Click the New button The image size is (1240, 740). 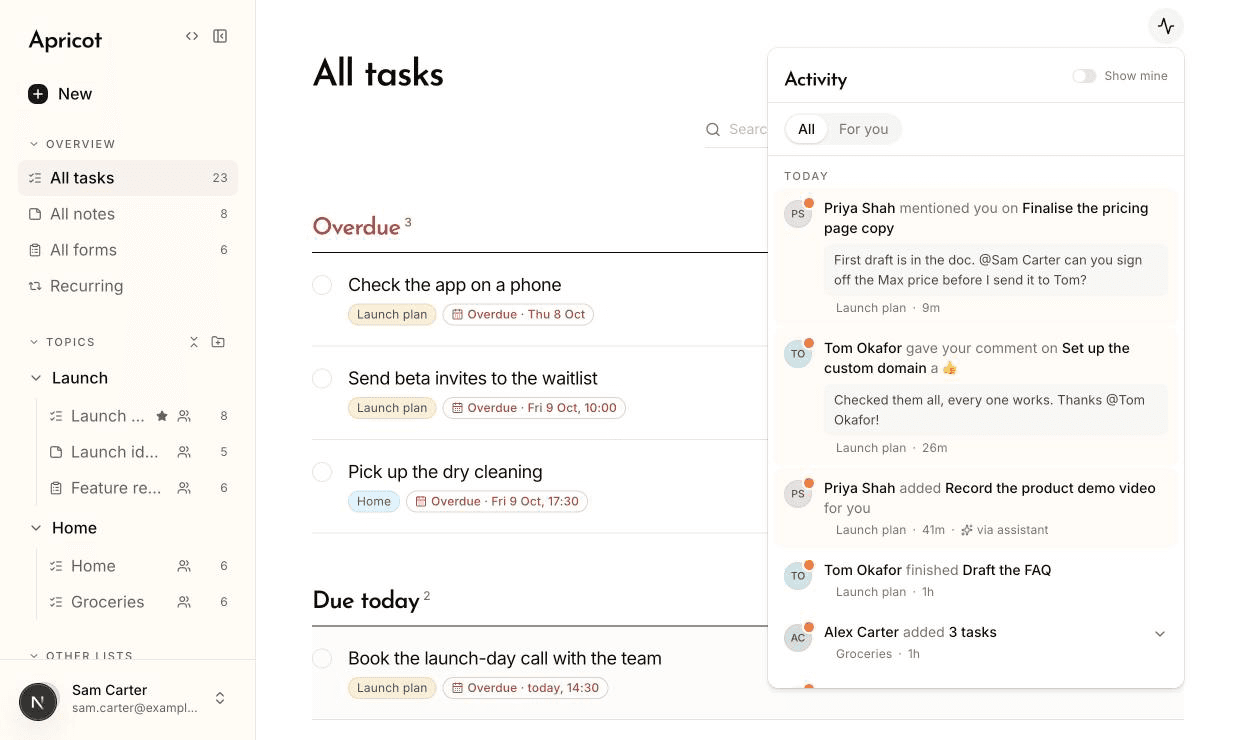pos(60,94)
